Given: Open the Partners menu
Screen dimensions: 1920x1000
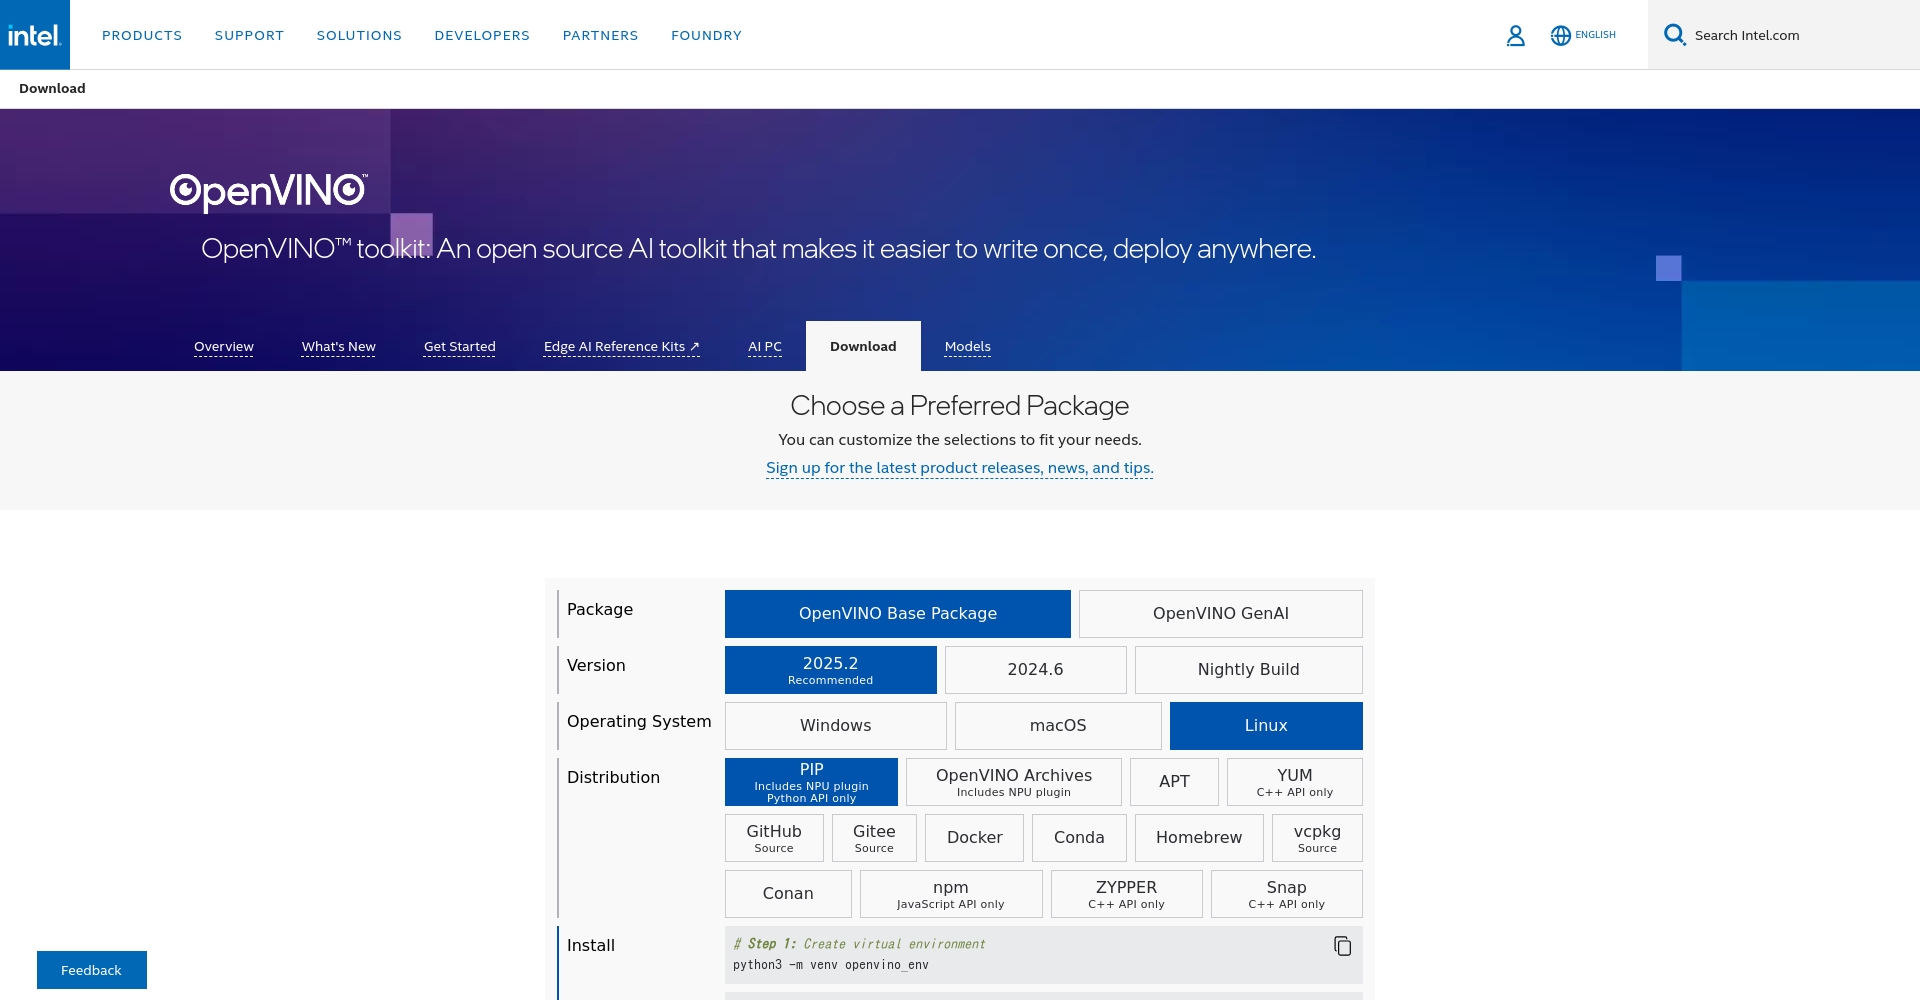Looking at the screenshot, I should (600, 35).
